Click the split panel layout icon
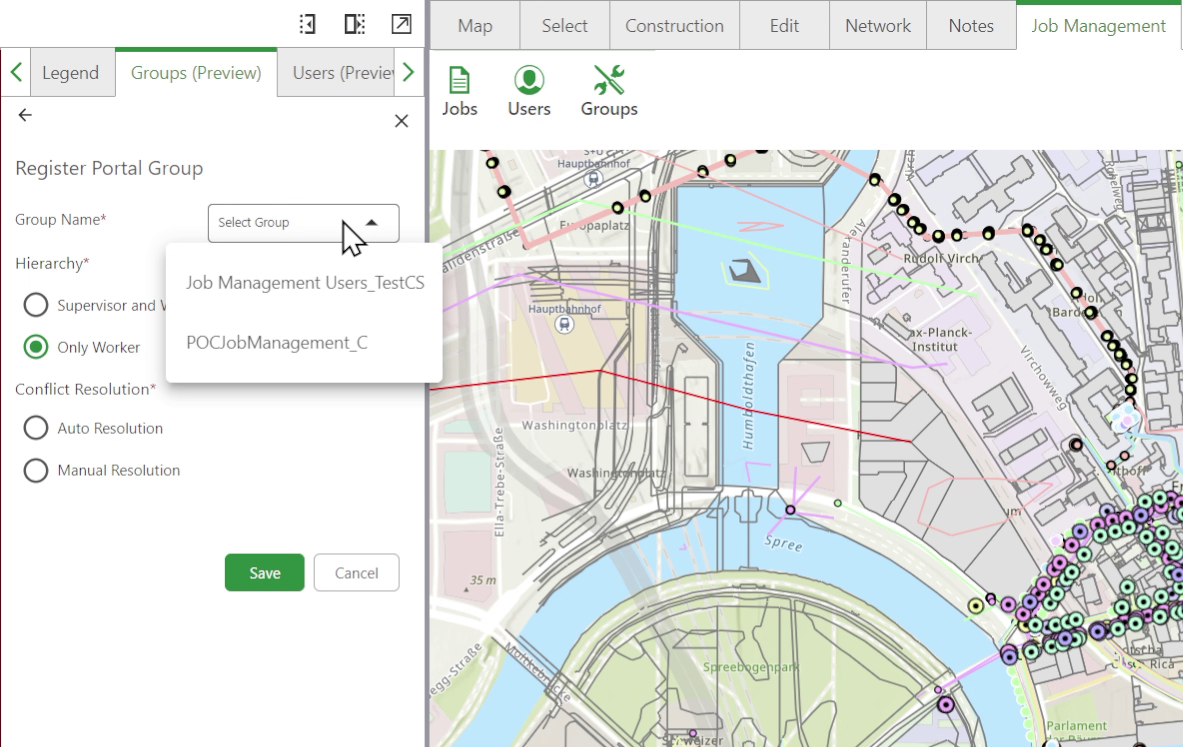 point(355,24)
